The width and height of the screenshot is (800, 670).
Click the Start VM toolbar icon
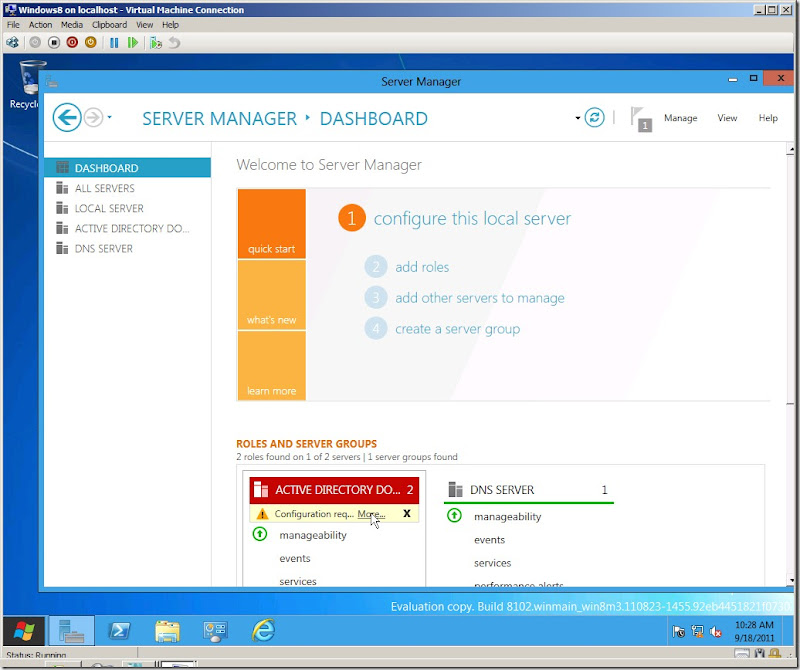35,42
